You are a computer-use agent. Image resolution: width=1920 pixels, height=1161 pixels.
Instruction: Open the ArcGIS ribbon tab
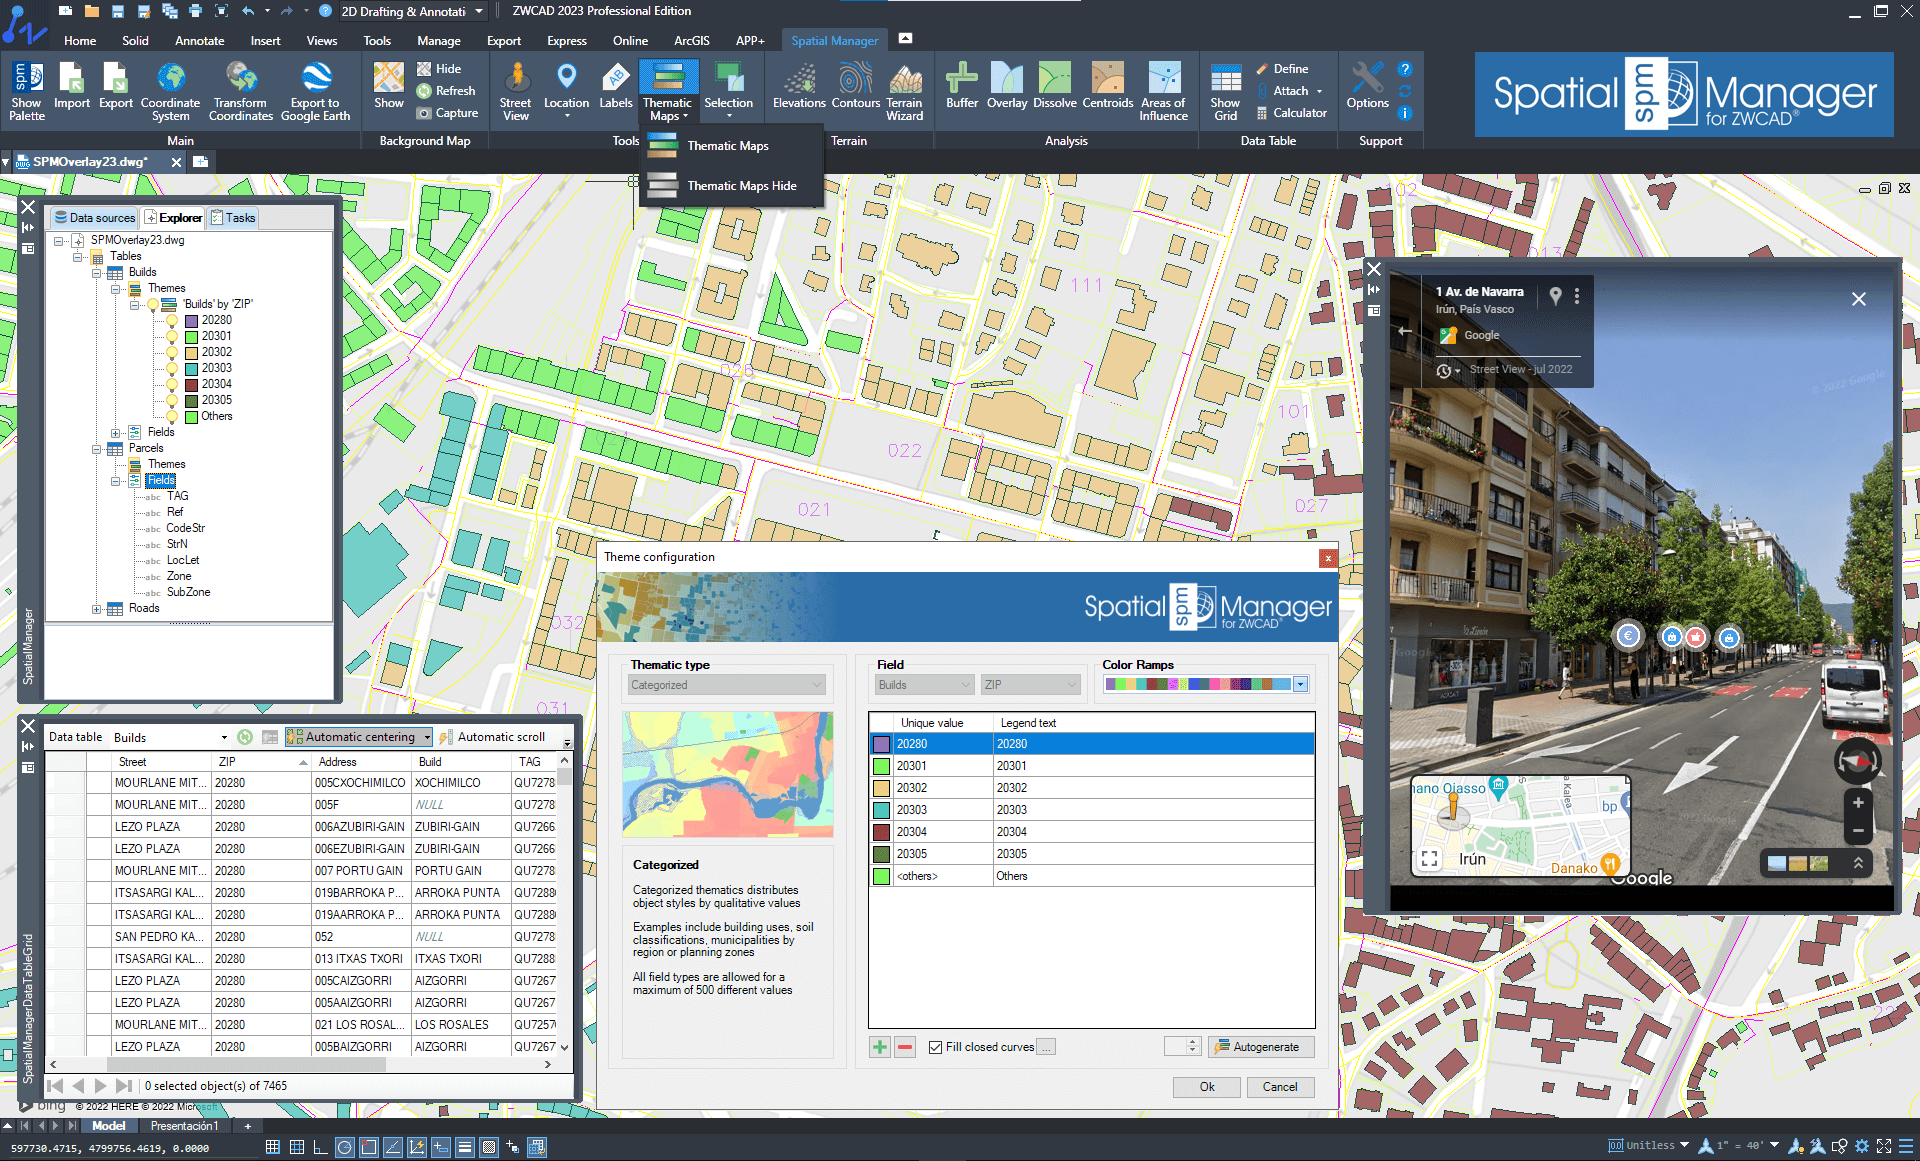691,41
